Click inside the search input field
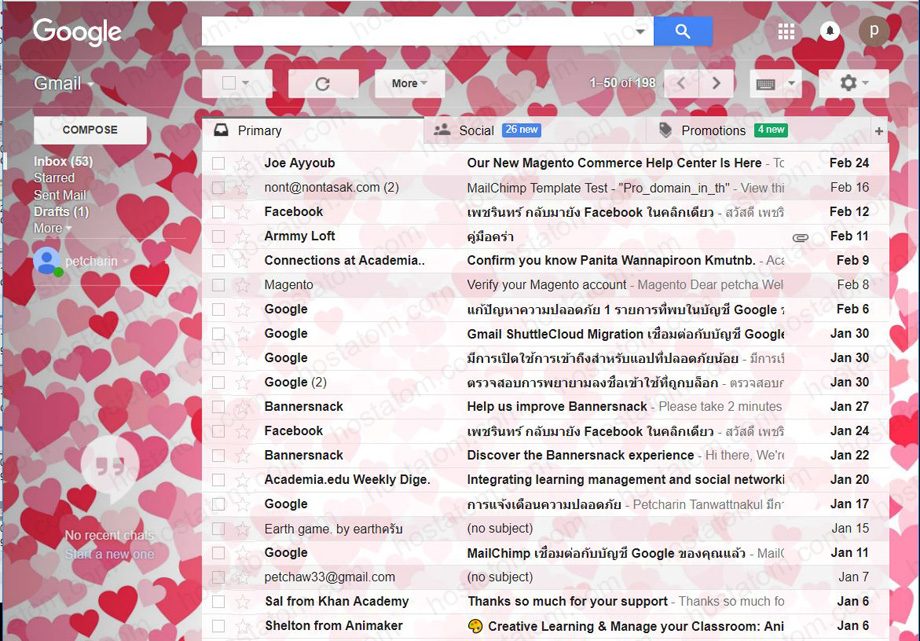The image size is (920, 641). point(420,31)
